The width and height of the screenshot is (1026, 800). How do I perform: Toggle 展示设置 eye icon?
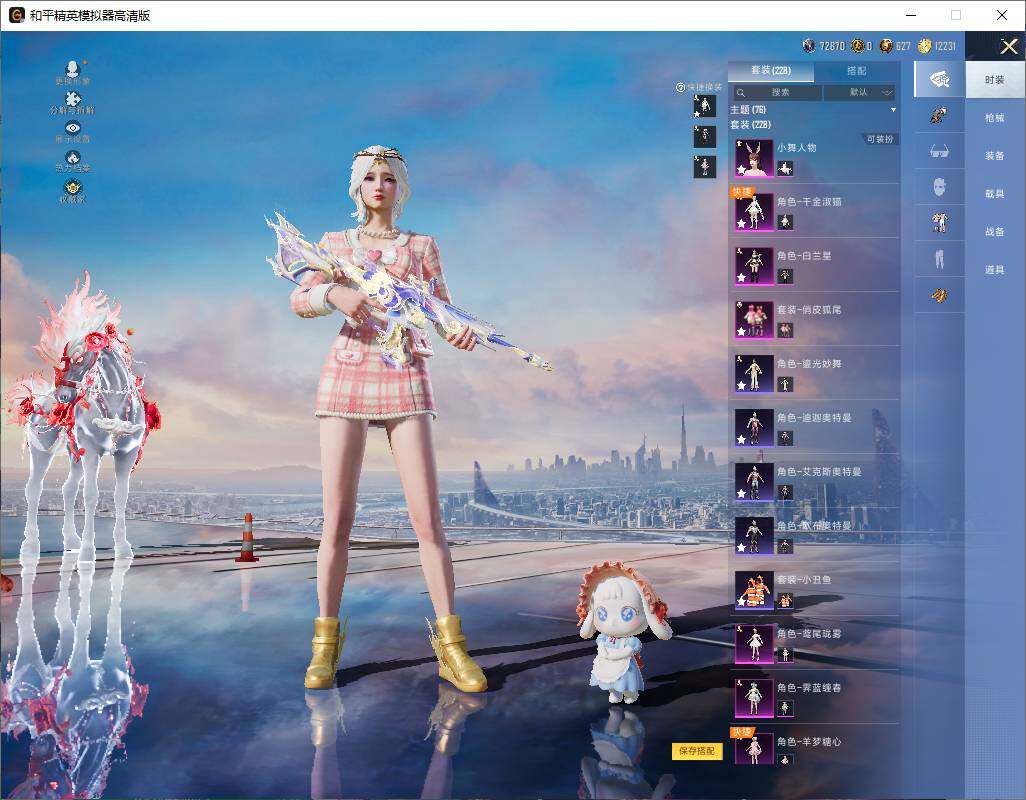(x=73, y=128)
